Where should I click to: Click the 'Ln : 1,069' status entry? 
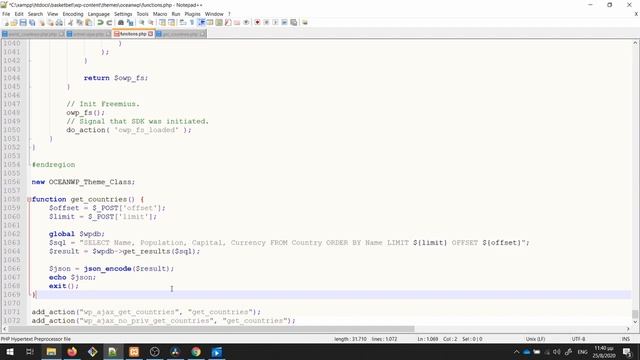pyautogui.click(x=427, y=339)
